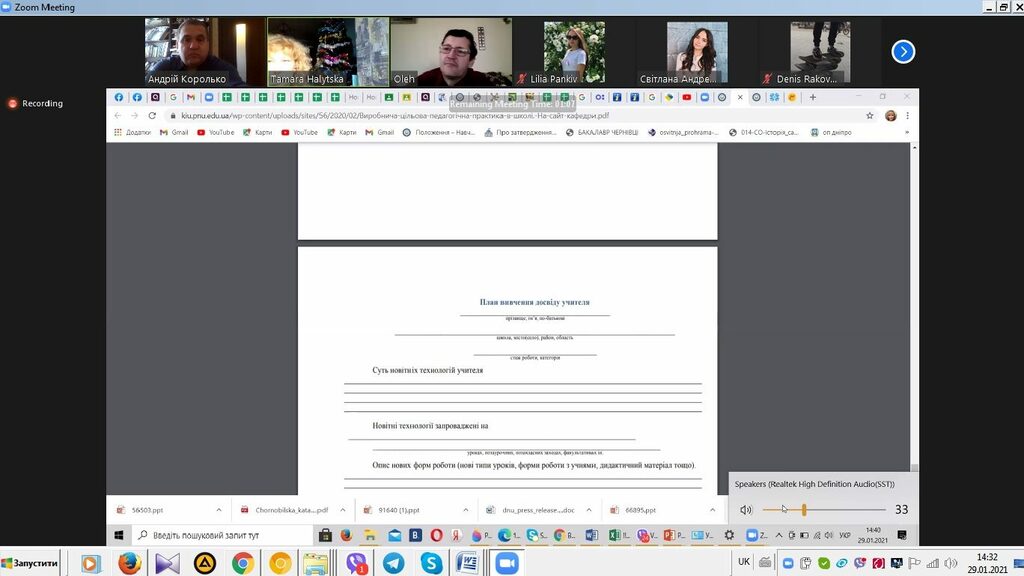The width and height of the screenshot is (1024, 576).
Task: Reload the page in shared Chrome browser
Action: click(x=153, y=115)
